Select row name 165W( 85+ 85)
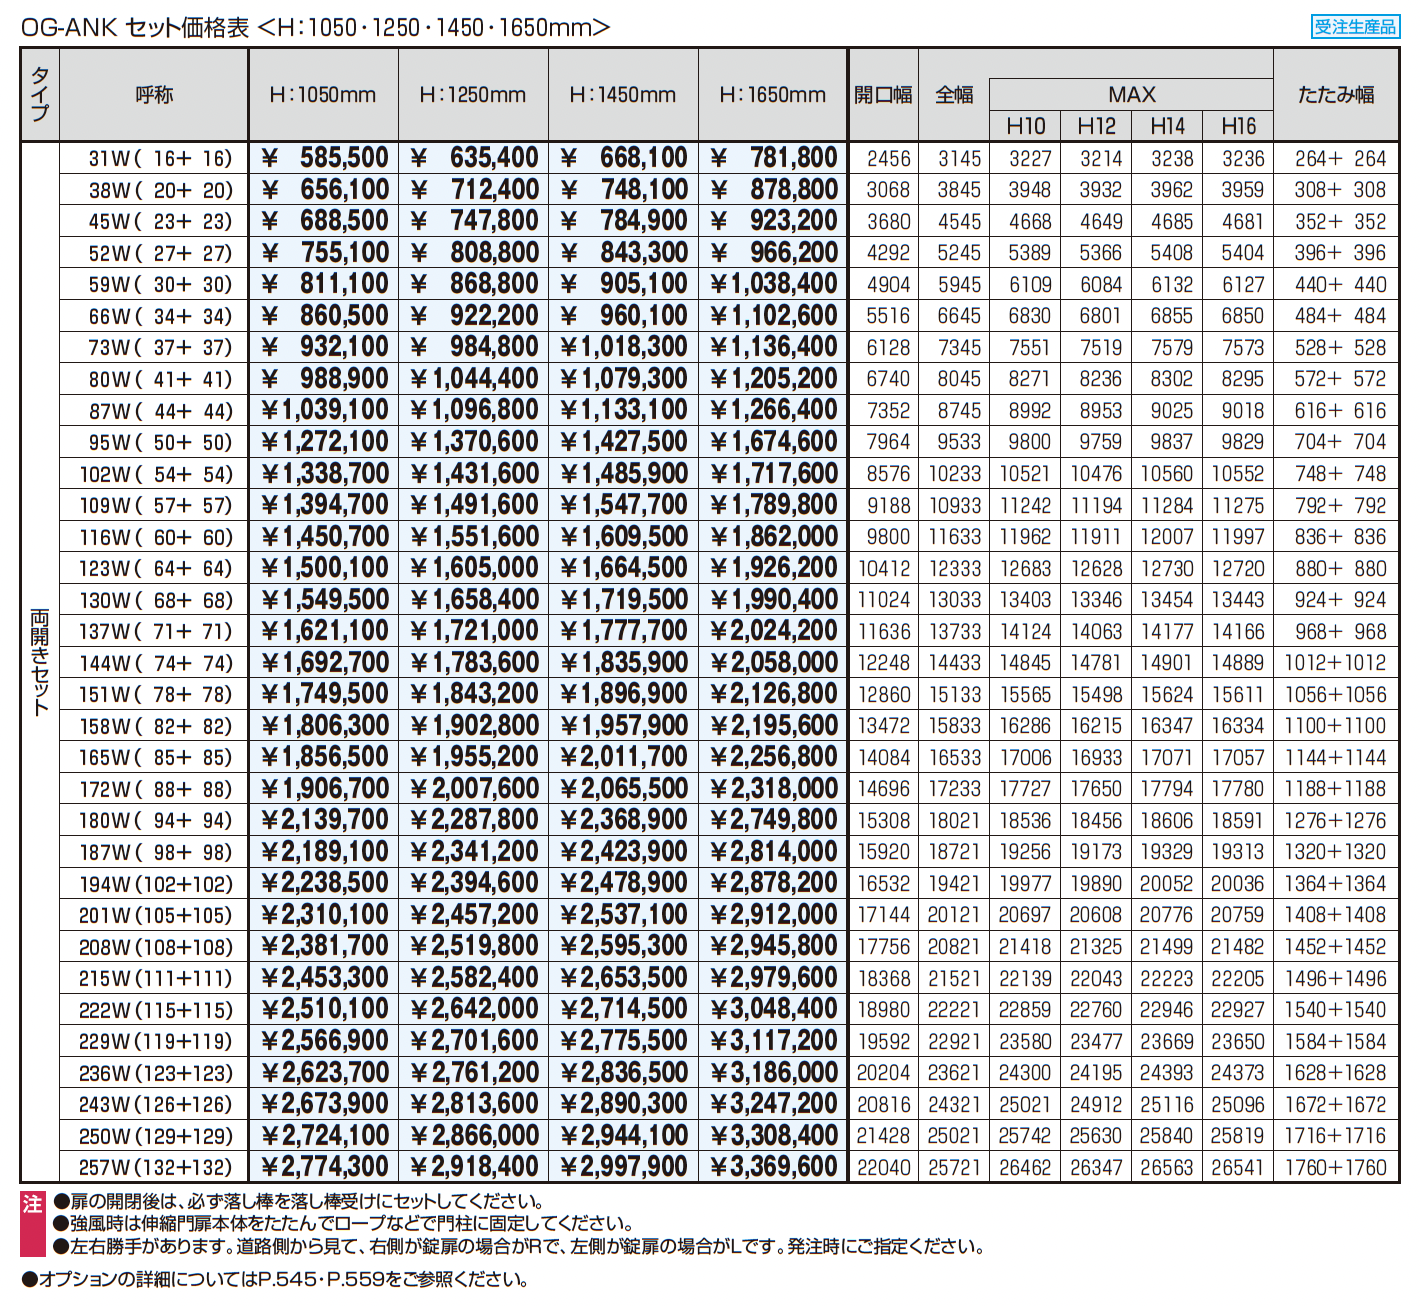Screen dimensions: 1420x1306 156,757
